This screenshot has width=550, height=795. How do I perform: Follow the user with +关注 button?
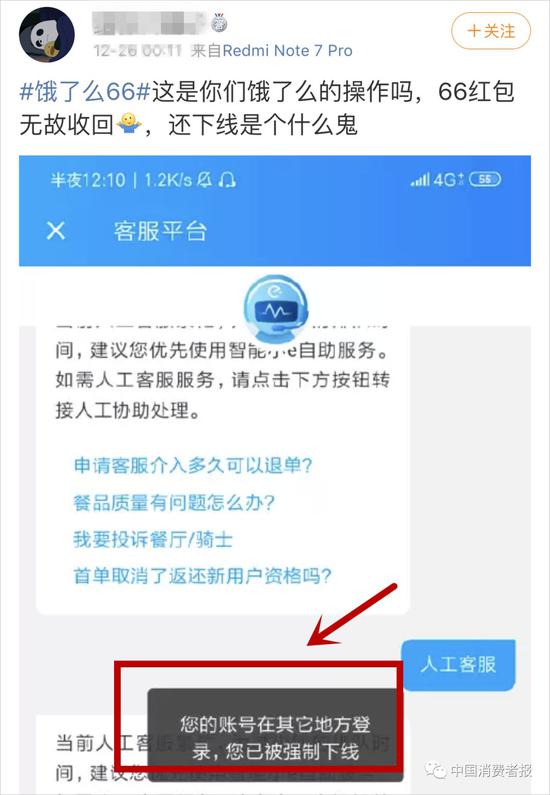pos(491,31)
